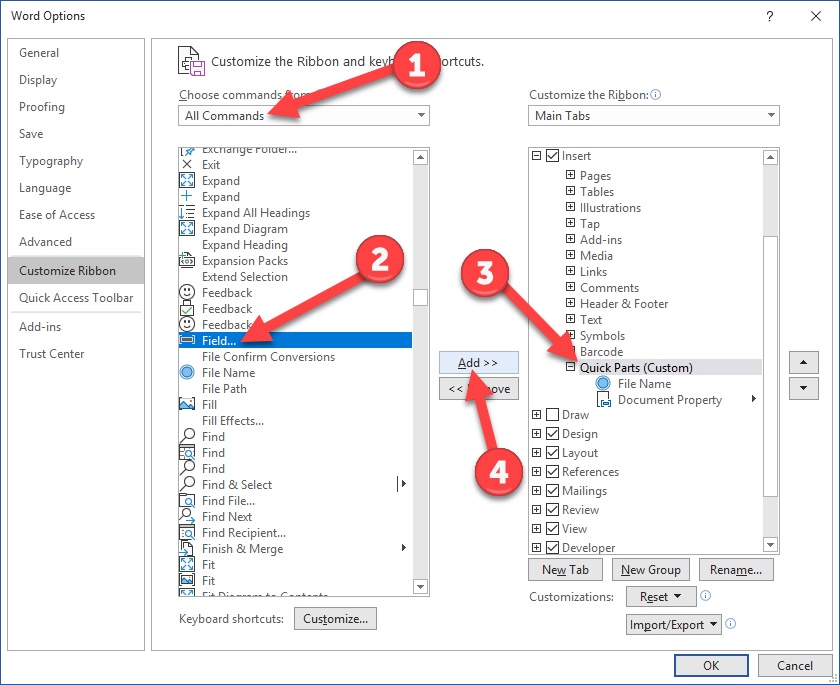This screenshot has height=685, width=840.
Task: Click the Find Next command icon
Action: 187,516
